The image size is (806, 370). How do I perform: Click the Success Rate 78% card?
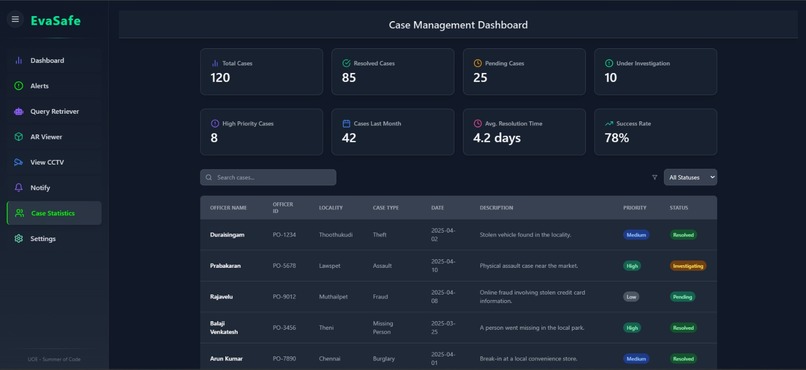point(655,132)
